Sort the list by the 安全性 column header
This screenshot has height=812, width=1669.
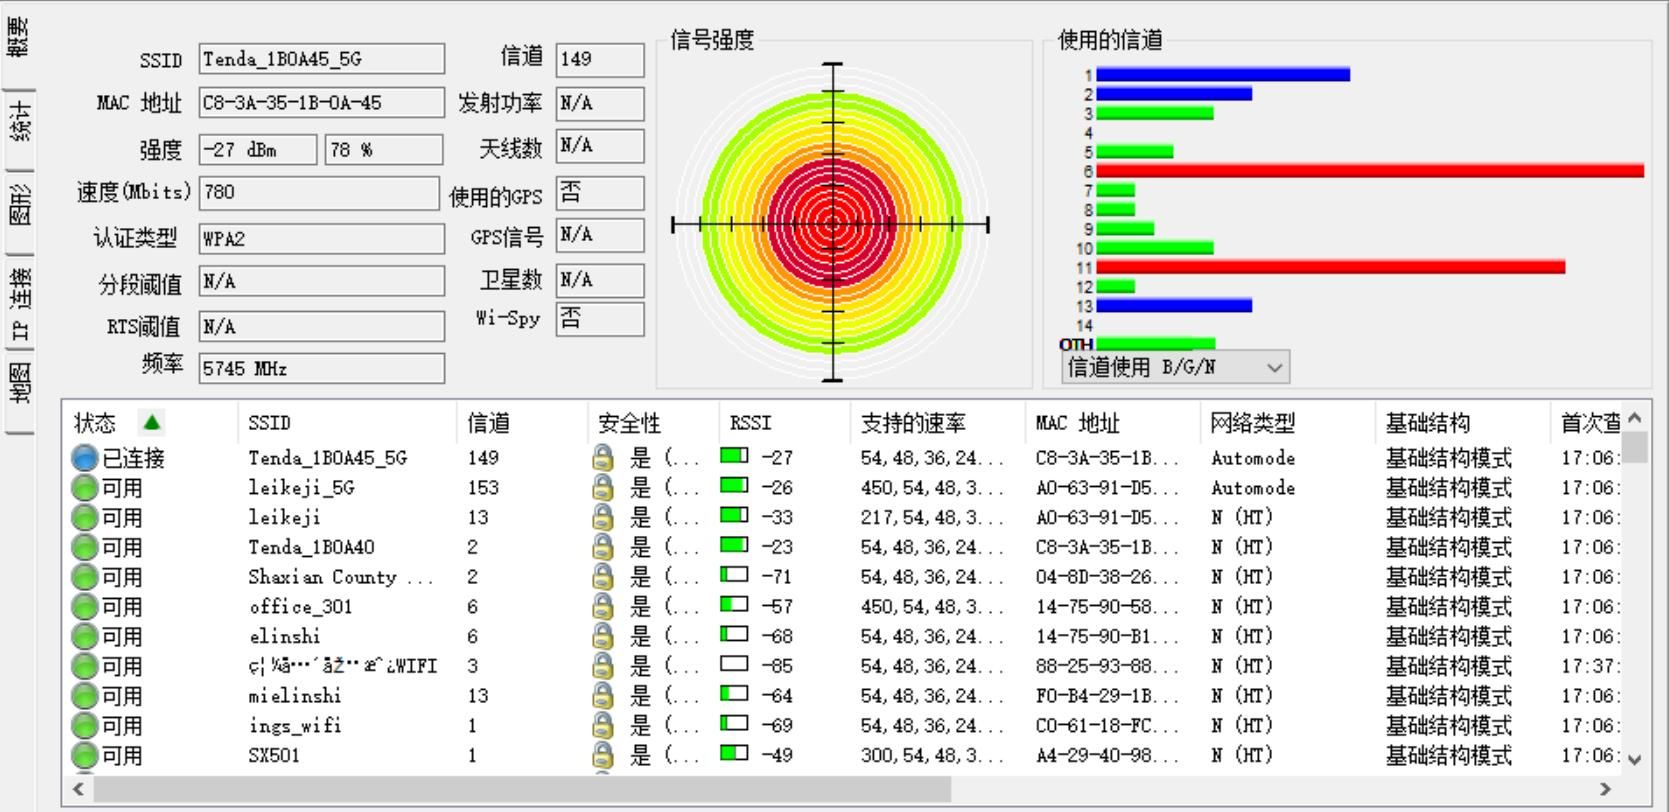653,423
